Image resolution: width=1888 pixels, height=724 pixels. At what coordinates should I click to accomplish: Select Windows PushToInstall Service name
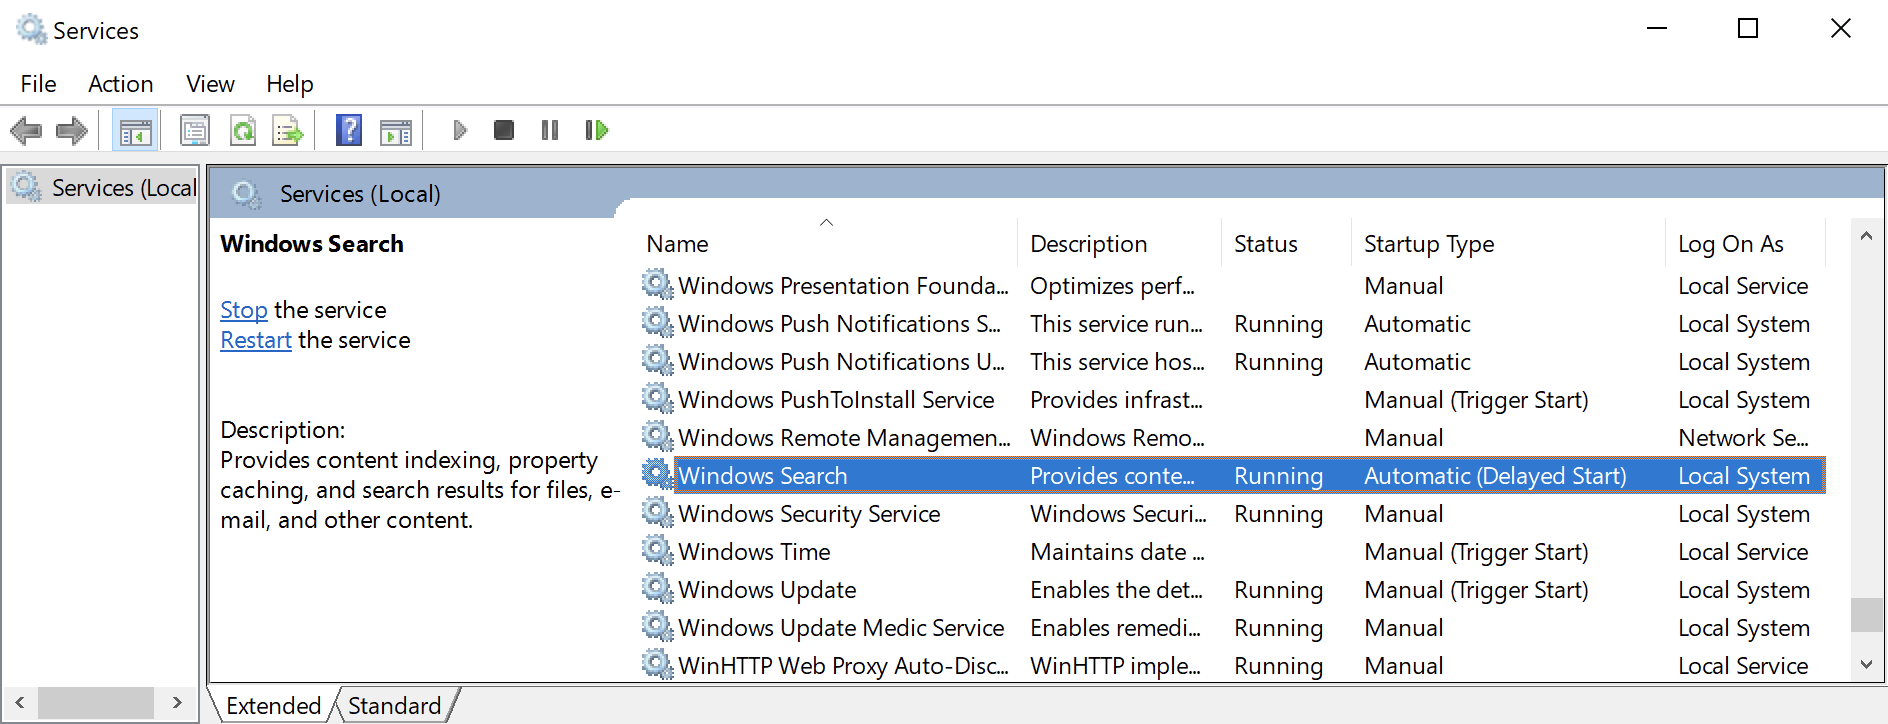tap(836, 400)
